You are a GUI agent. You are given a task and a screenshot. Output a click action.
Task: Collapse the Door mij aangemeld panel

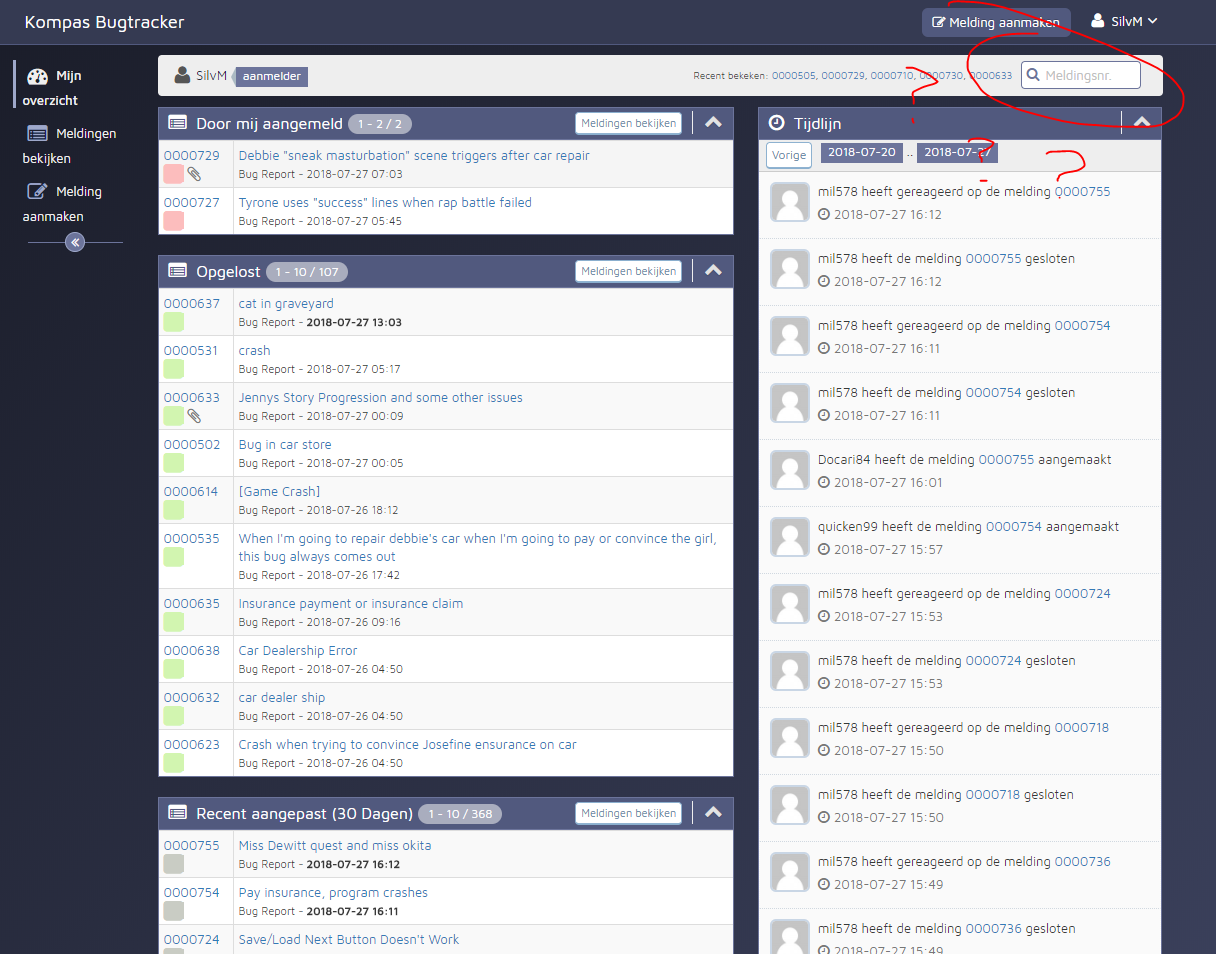(713, 123)
